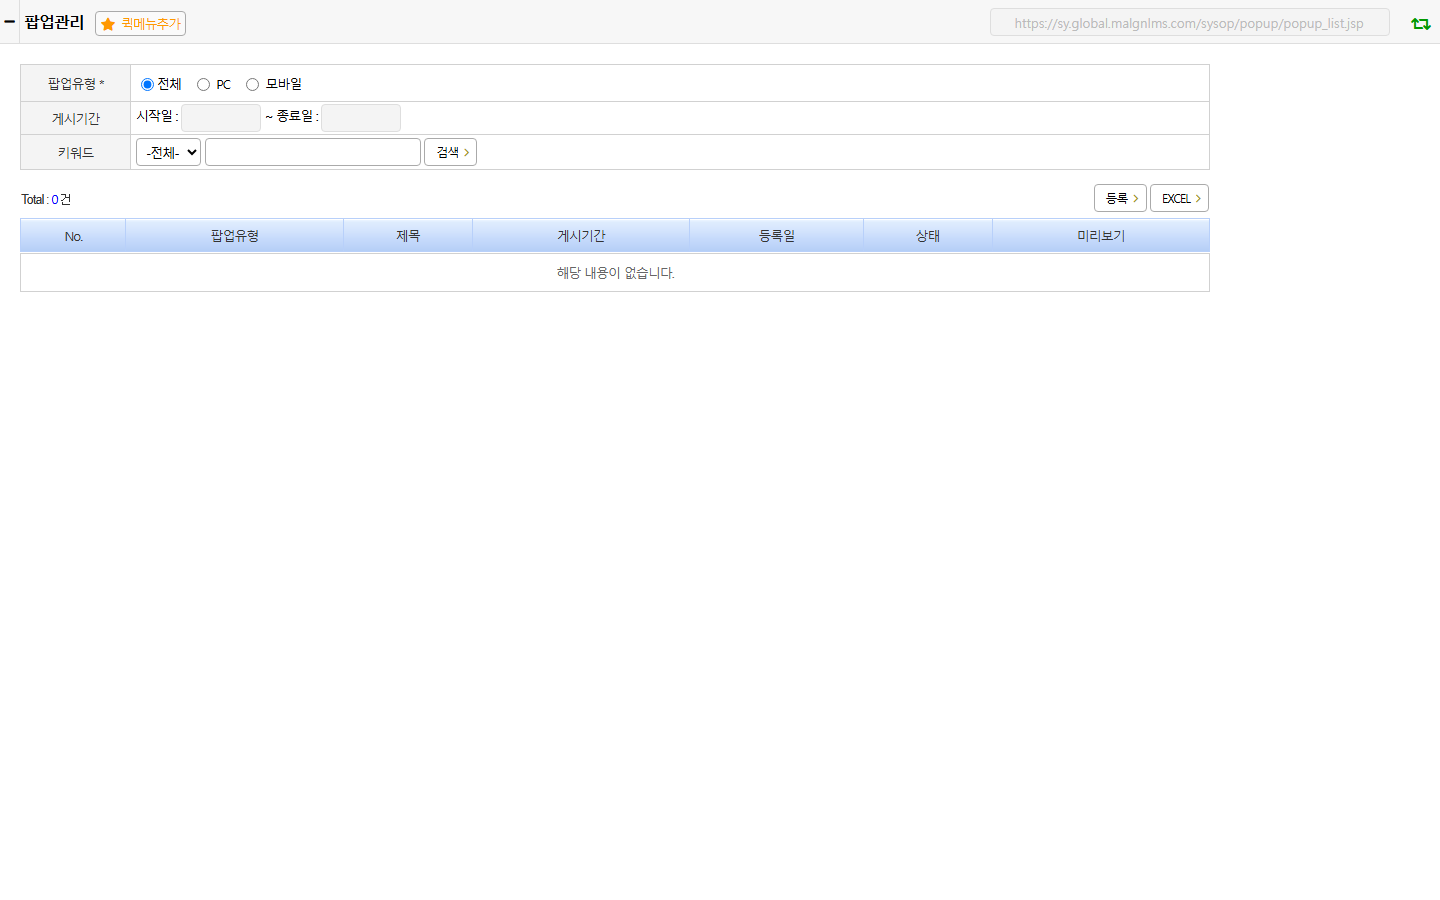Click the 시작일 start date field
Screen dimensions: 1440x900
coord(221,118)
